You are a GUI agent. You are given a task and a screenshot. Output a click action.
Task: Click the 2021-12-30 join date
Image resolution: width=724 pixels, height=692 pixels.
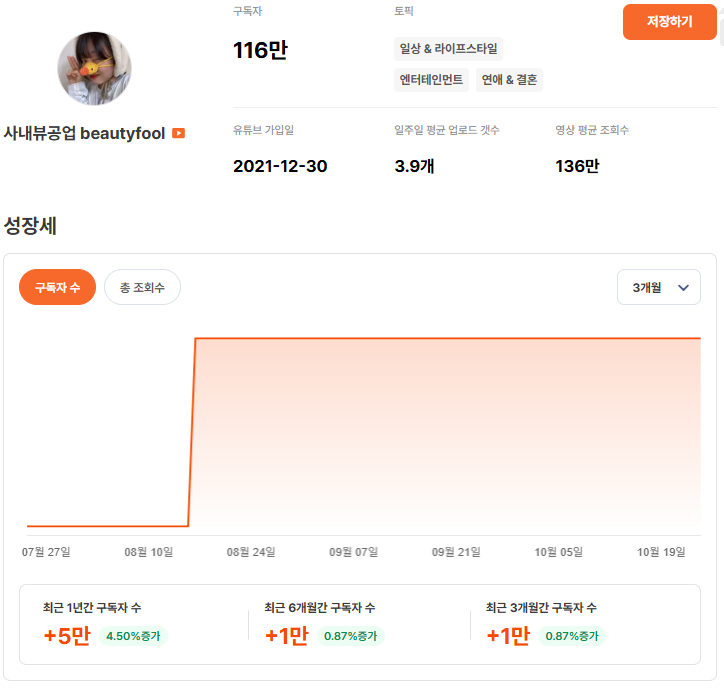[280, 166]
